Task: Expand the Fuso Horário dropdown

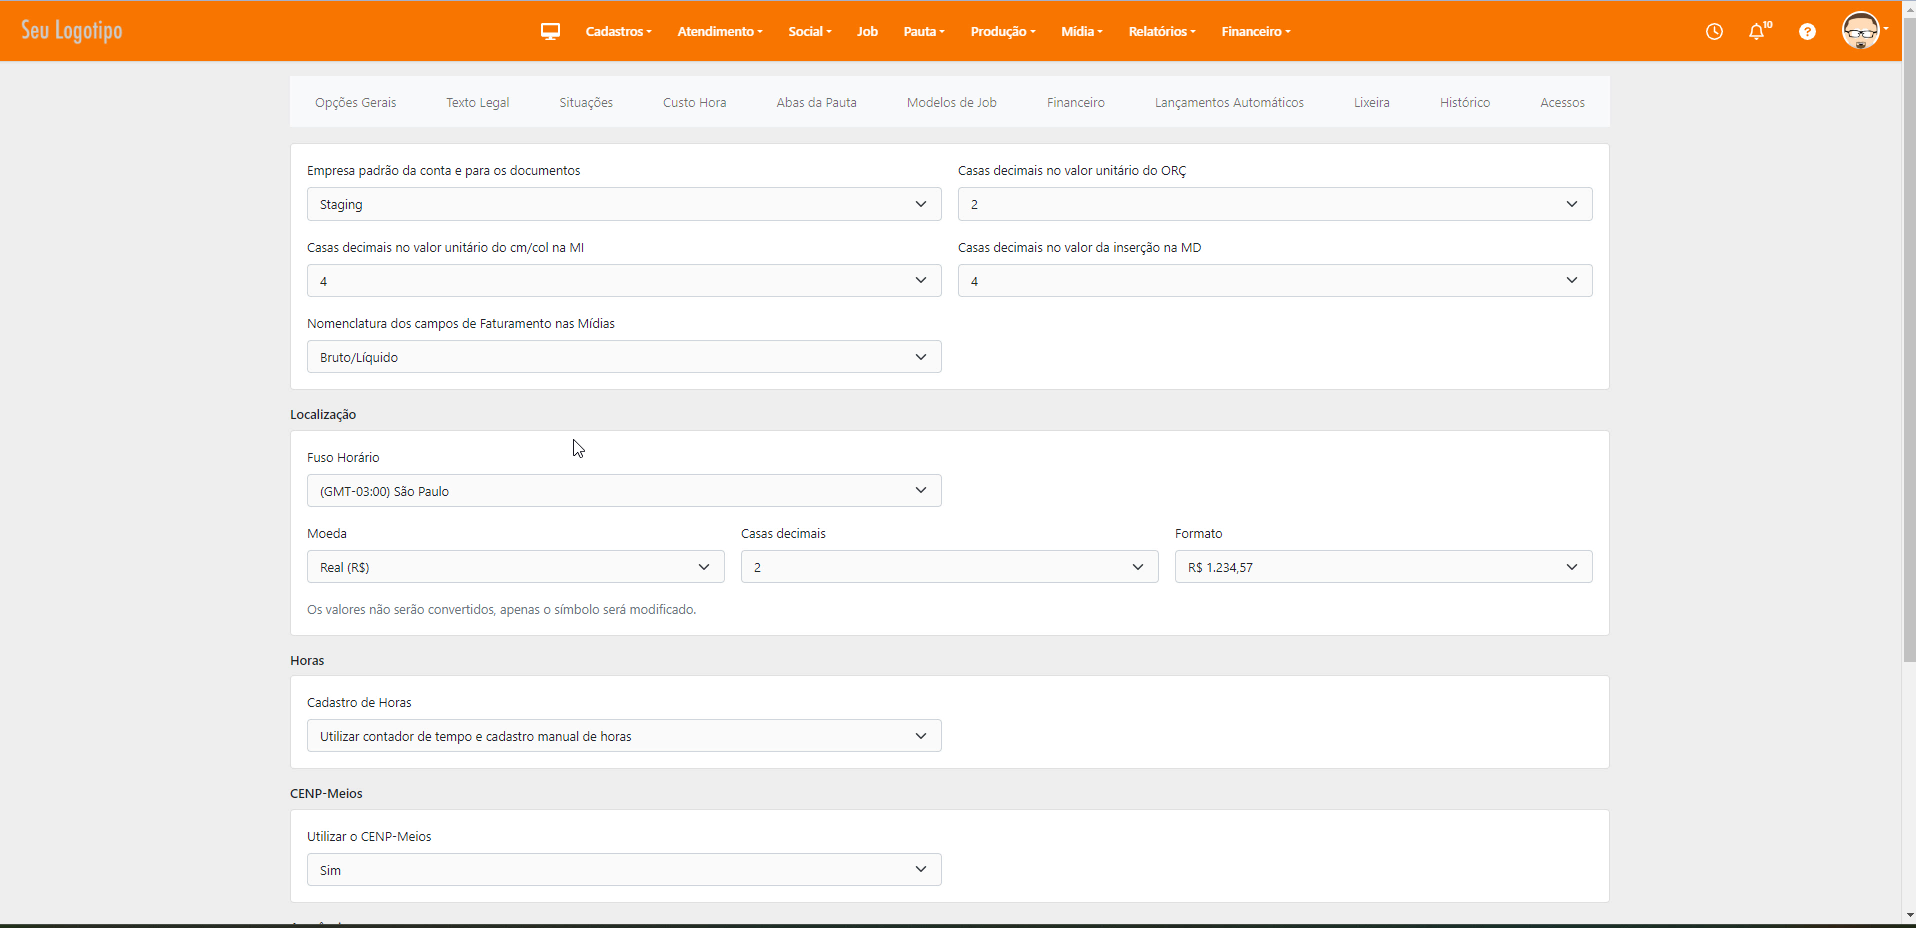Action: point(623,491)
